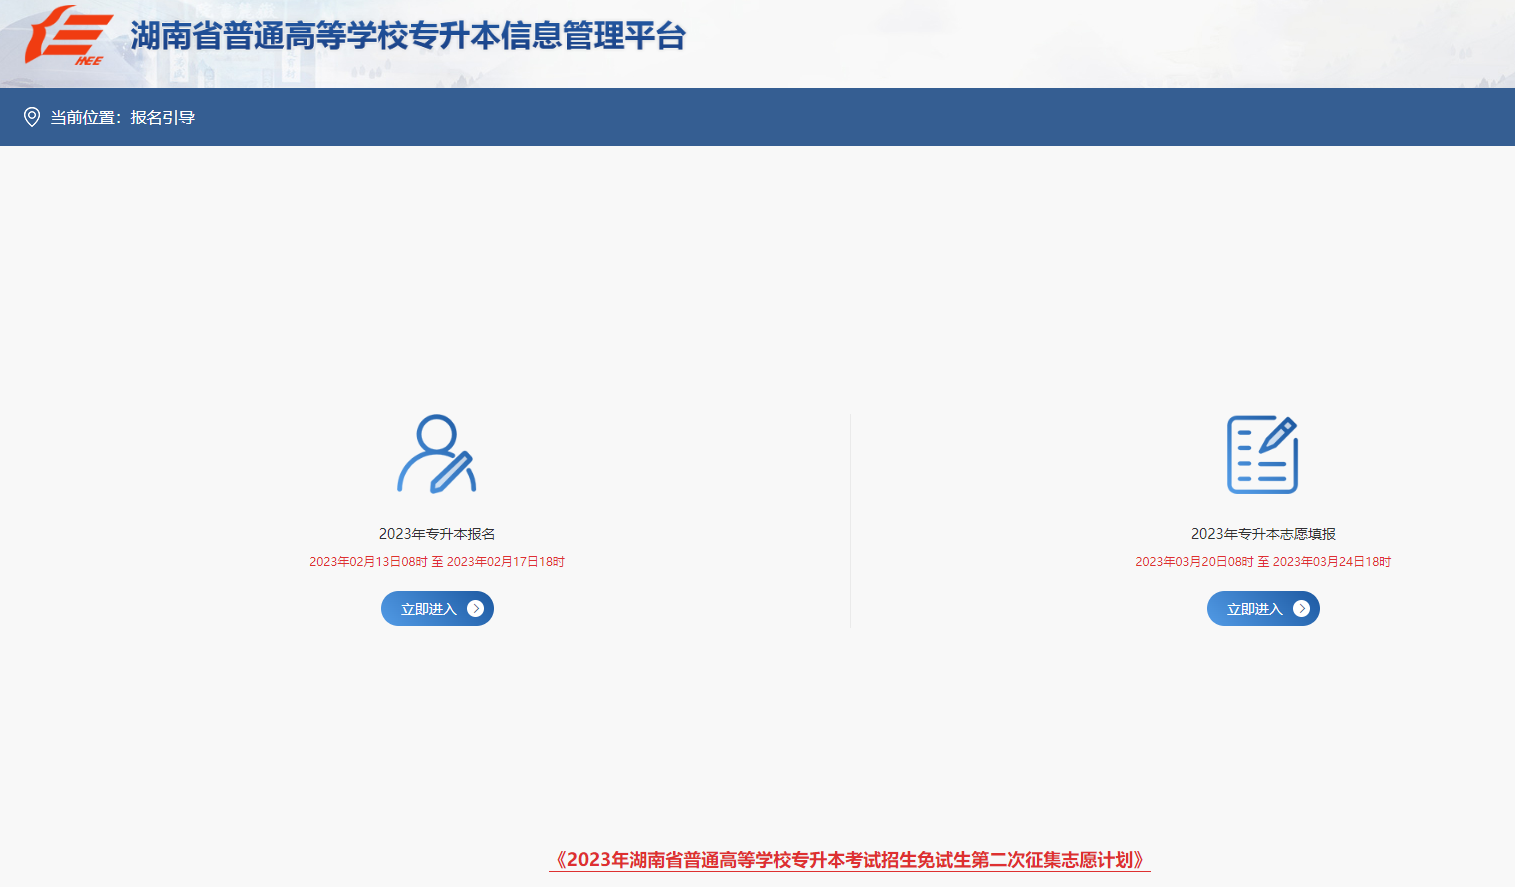Click the 2023年专升本志愿填报 title text
Screen dimensions: 1515x887
click(x=1263, y=534)
